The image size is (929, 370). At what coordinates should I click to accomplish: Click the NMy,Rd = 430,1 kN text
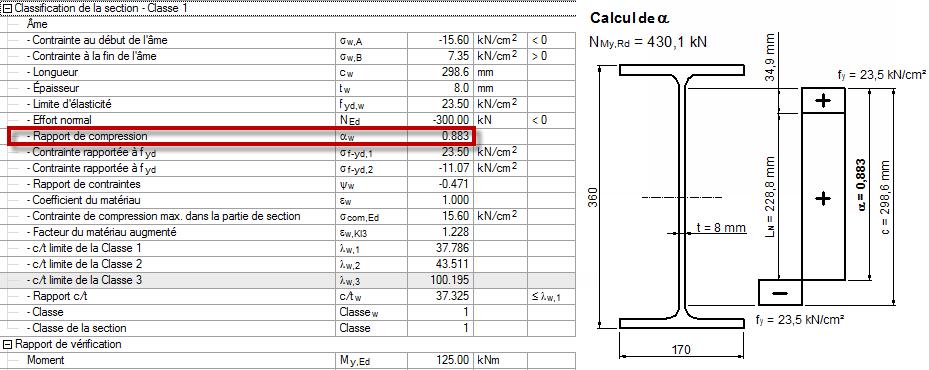pos(648,42)
